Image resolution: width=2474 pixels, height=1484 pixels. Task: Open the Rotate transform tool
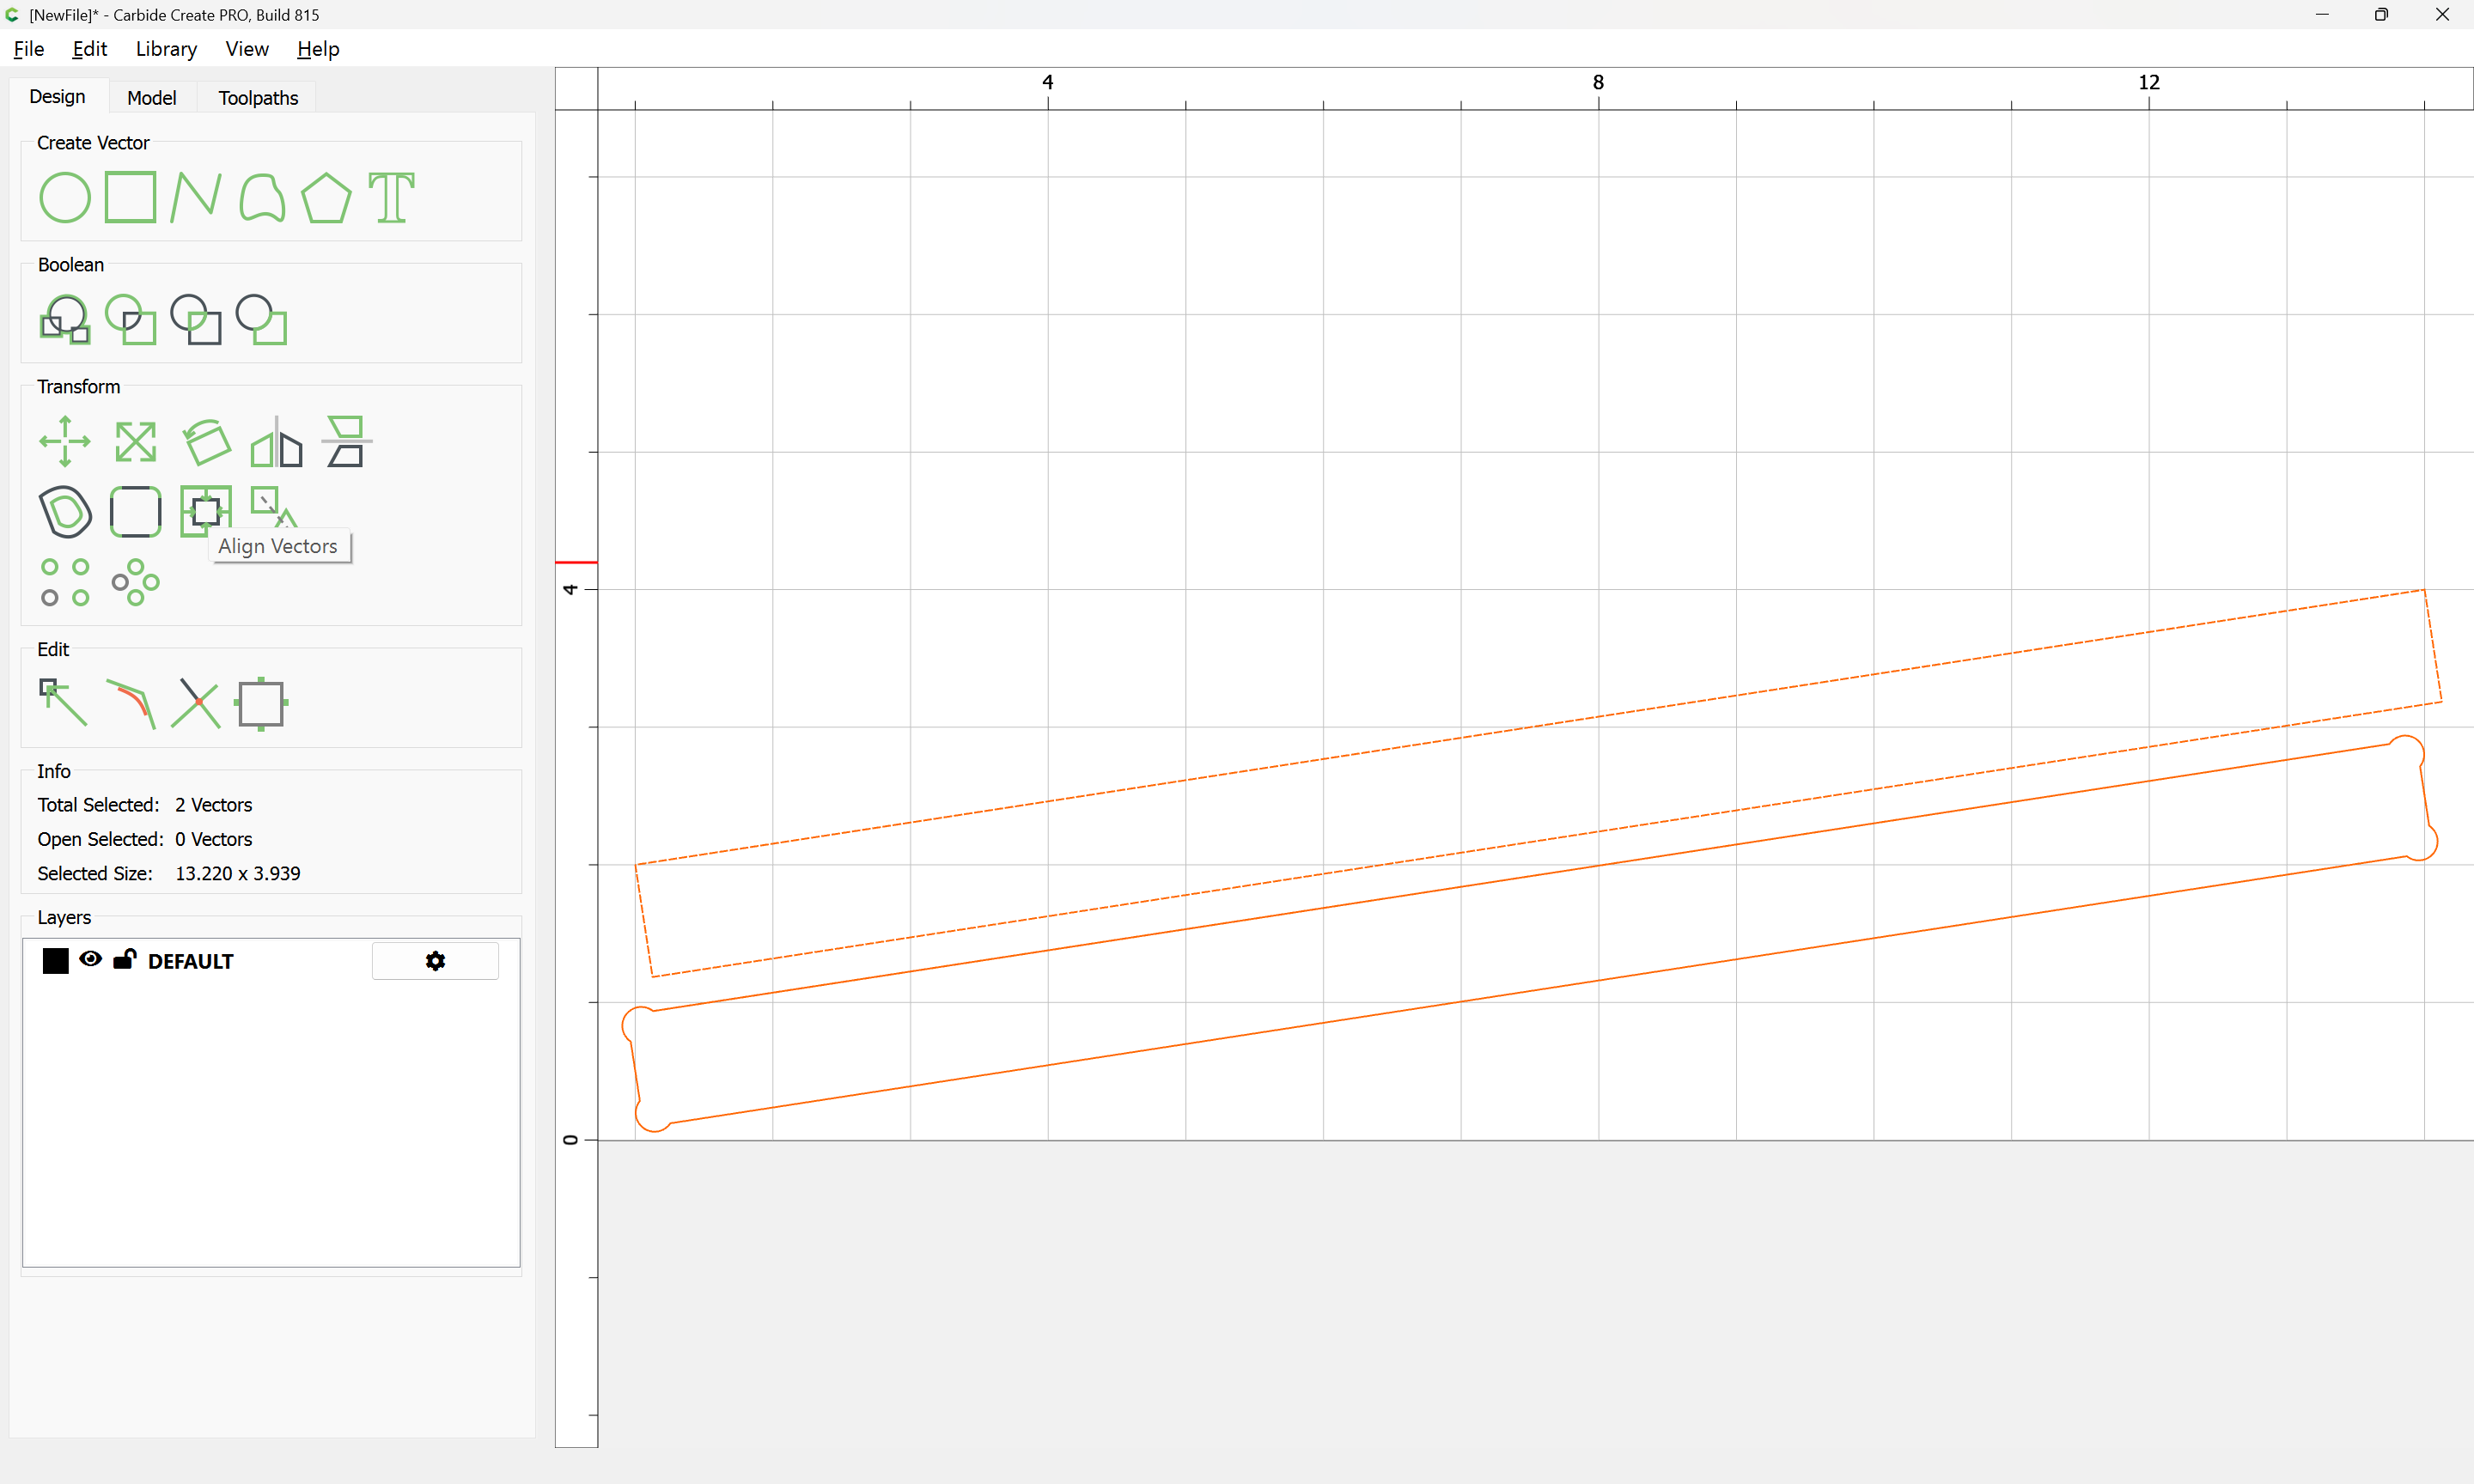[x=206, y=441]
